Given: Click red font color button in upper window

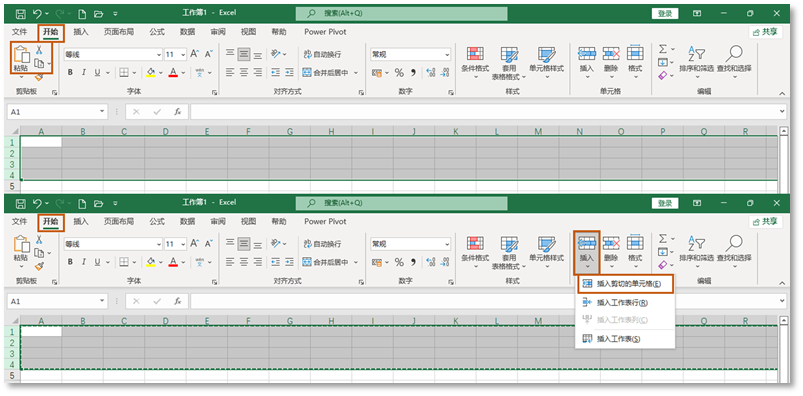Looking at the screenshot, I should [173, 73].
